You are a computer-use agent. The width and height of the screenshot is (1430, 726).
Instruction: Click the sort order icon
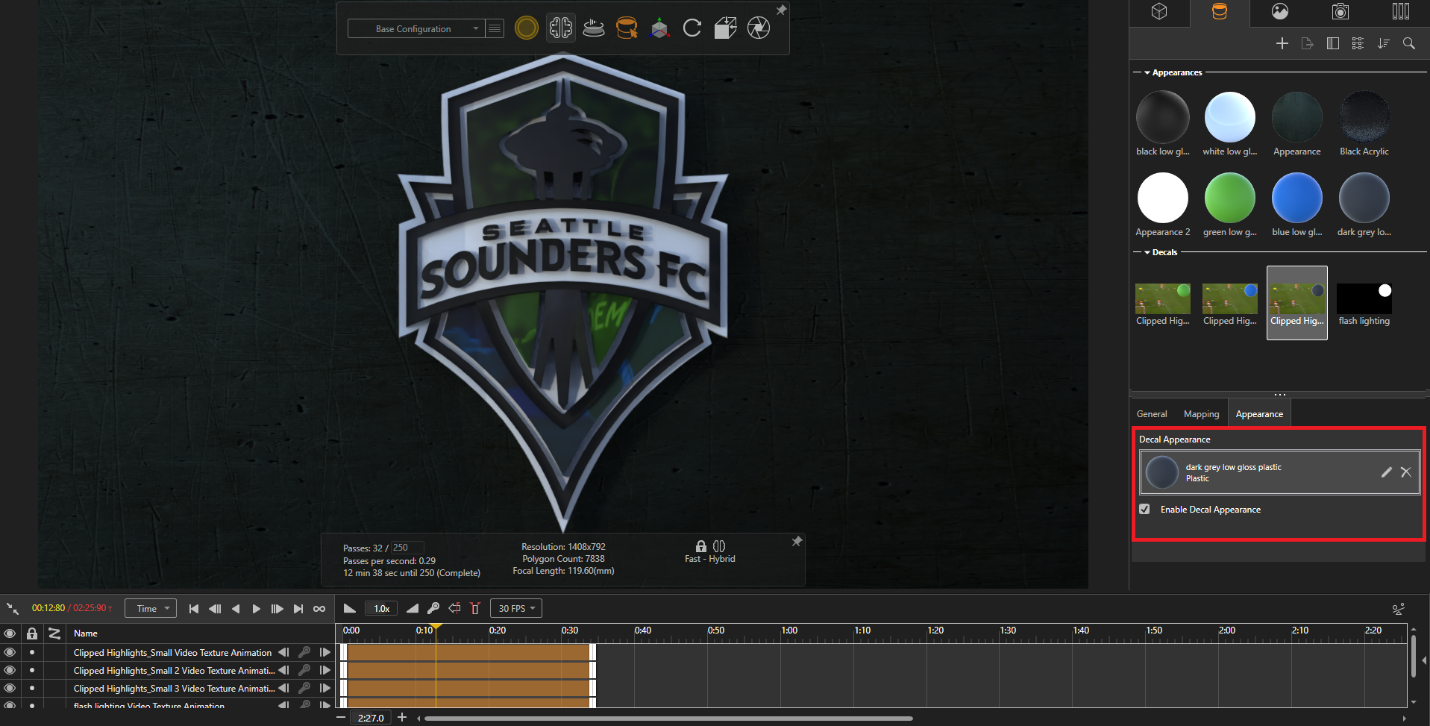coord(1383,43)
